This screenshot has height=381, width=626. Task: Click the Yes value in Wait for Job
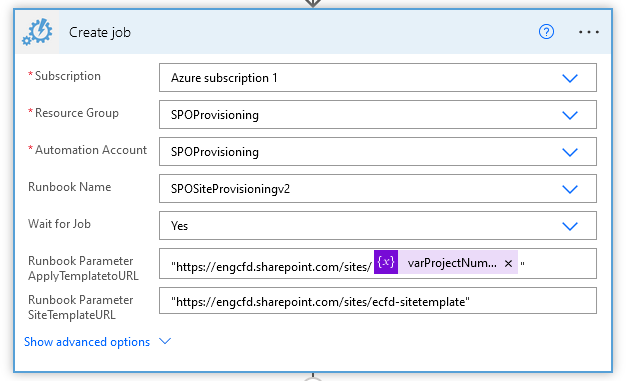coord(179,226)
